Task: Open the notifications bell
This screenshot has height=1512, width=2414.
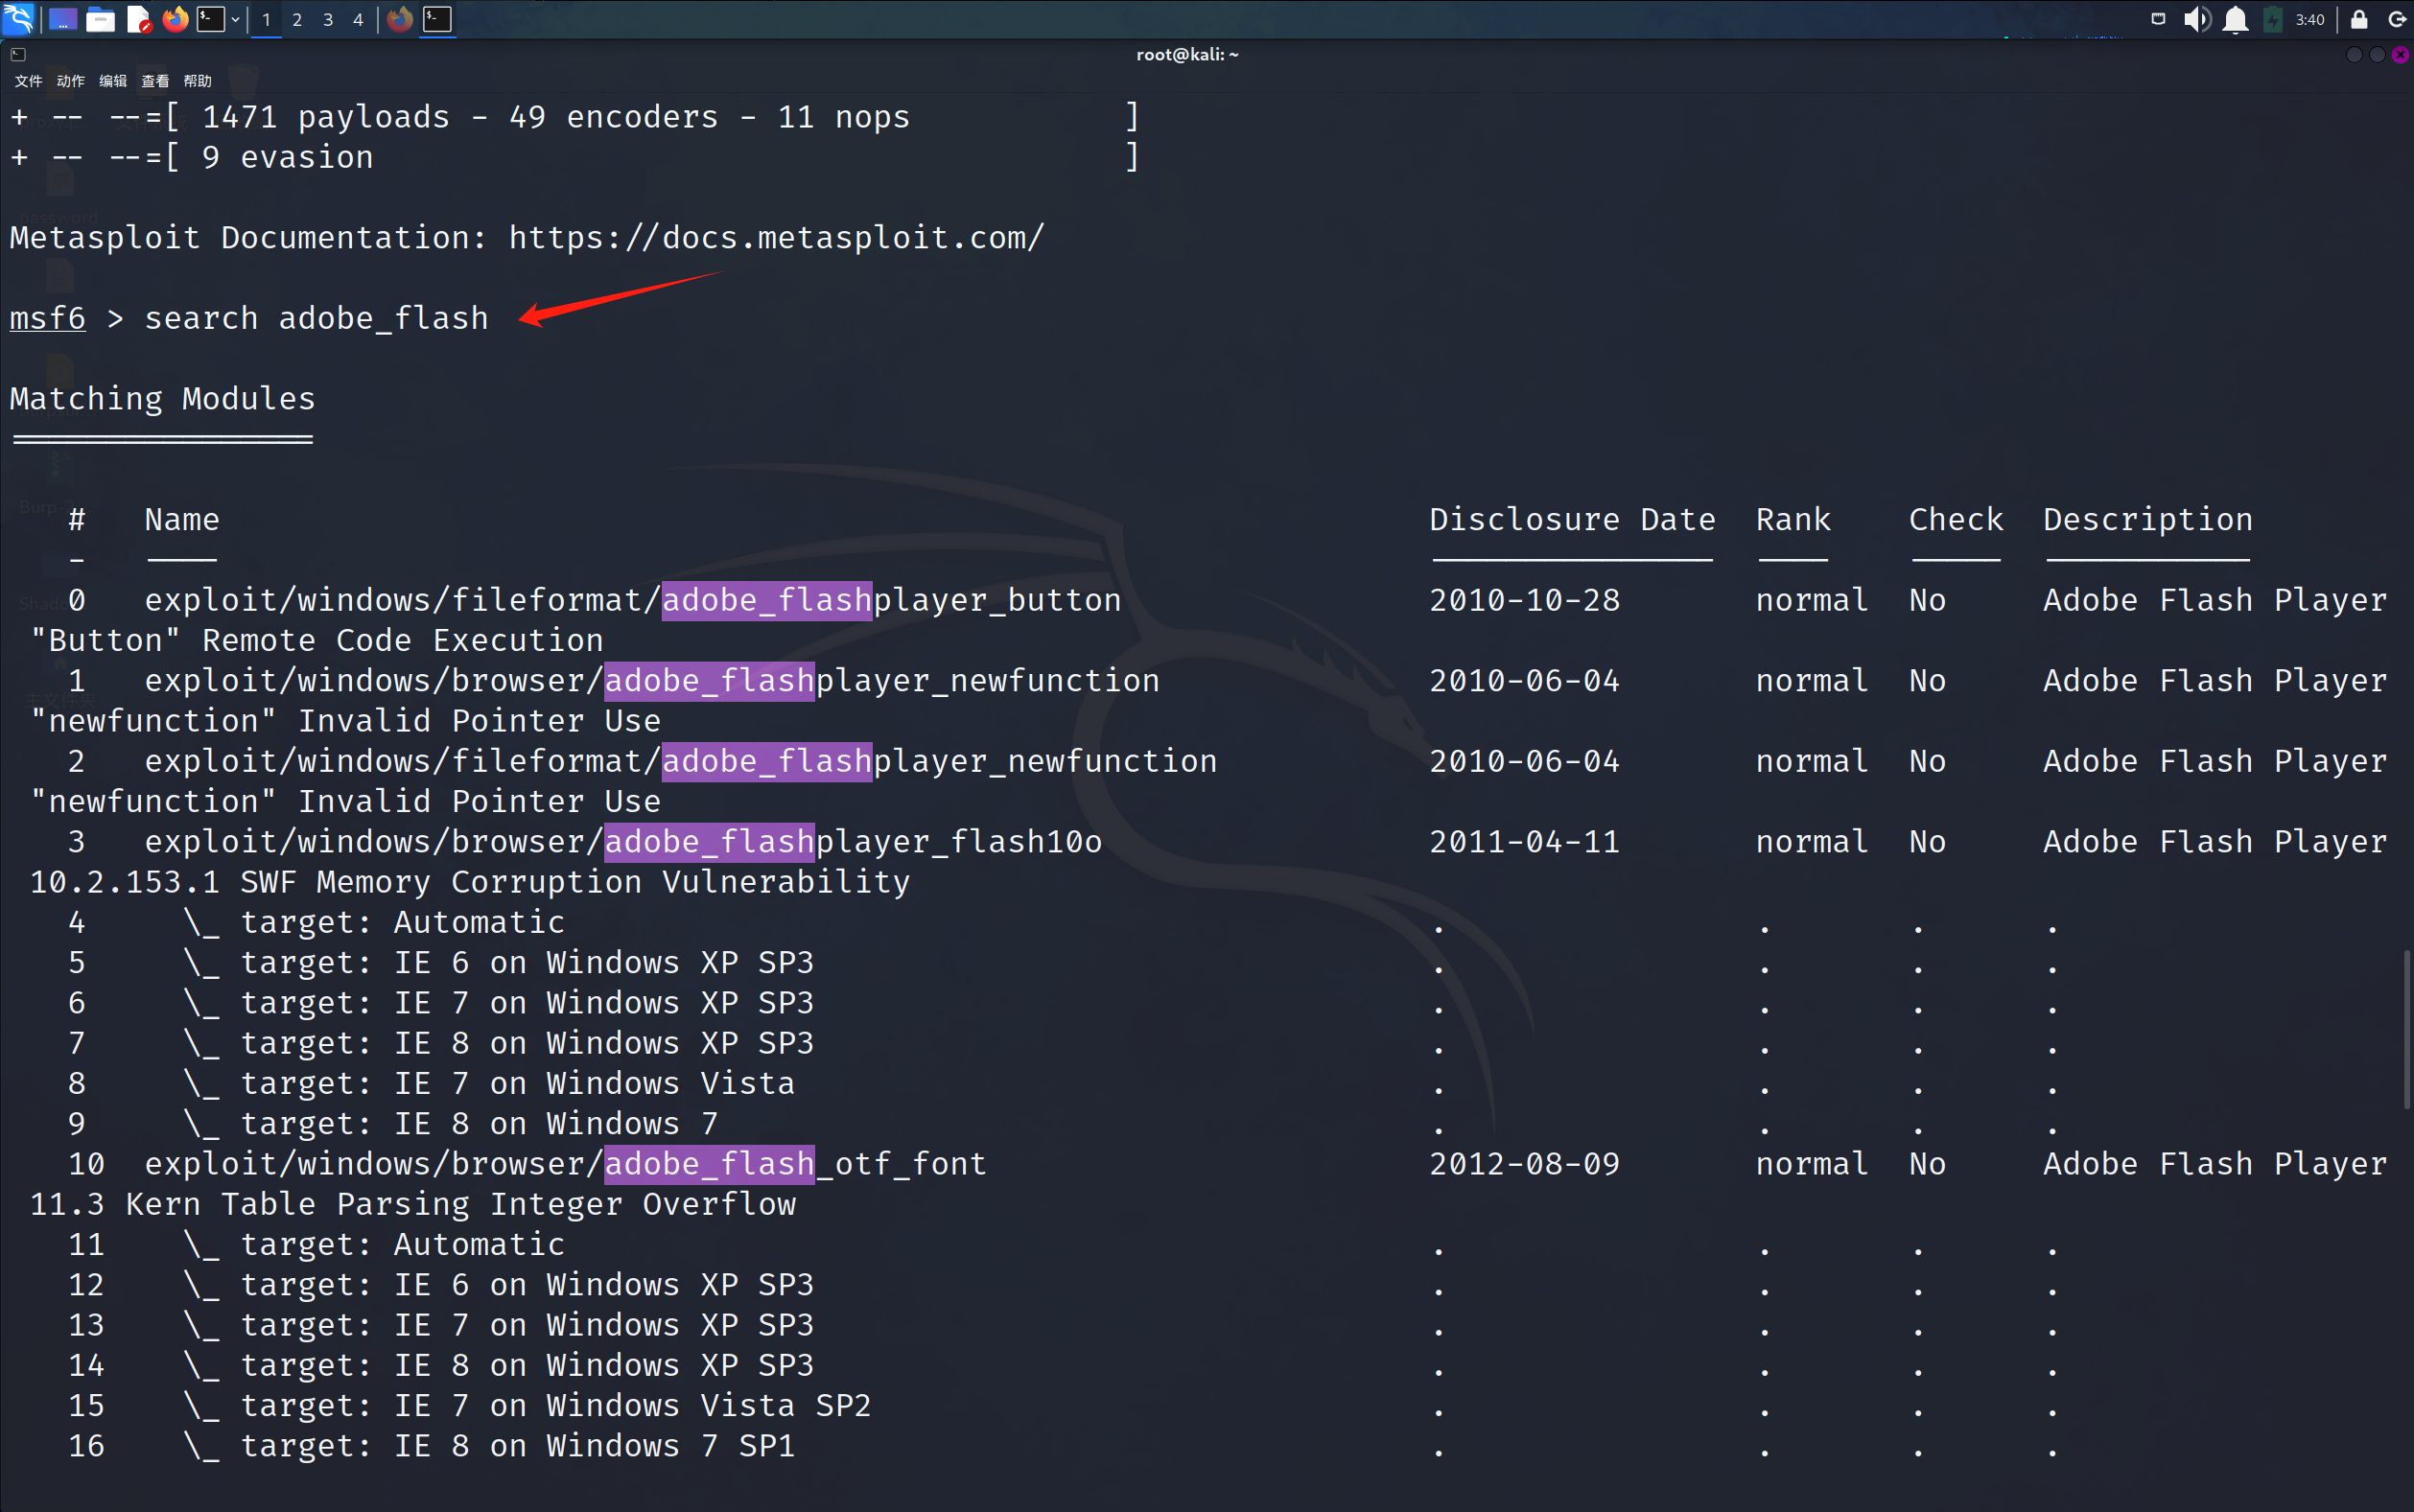Action: (x=2235, y=19)
